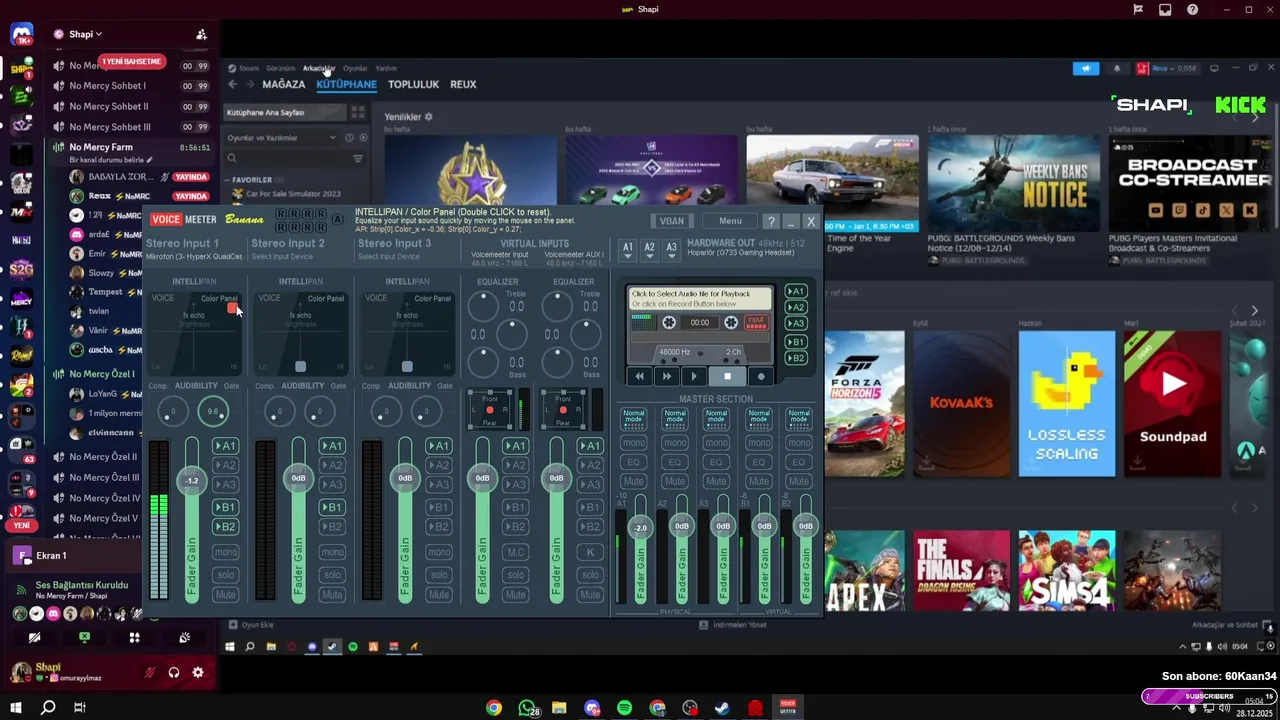The height and width of the screenshot is (720, 1280).
Task: Set recorder A1 bus source
Action: pos(796,292)
